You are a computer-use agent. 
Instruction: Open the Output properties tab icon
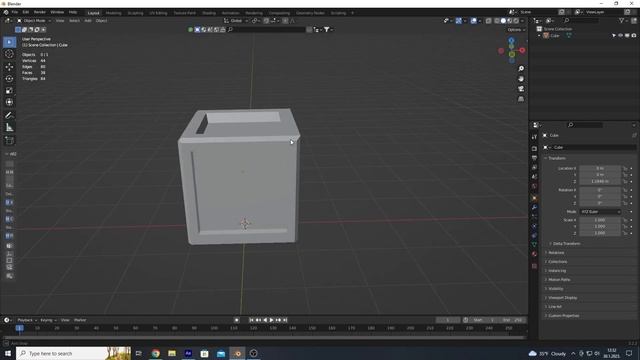pos(534,158)
